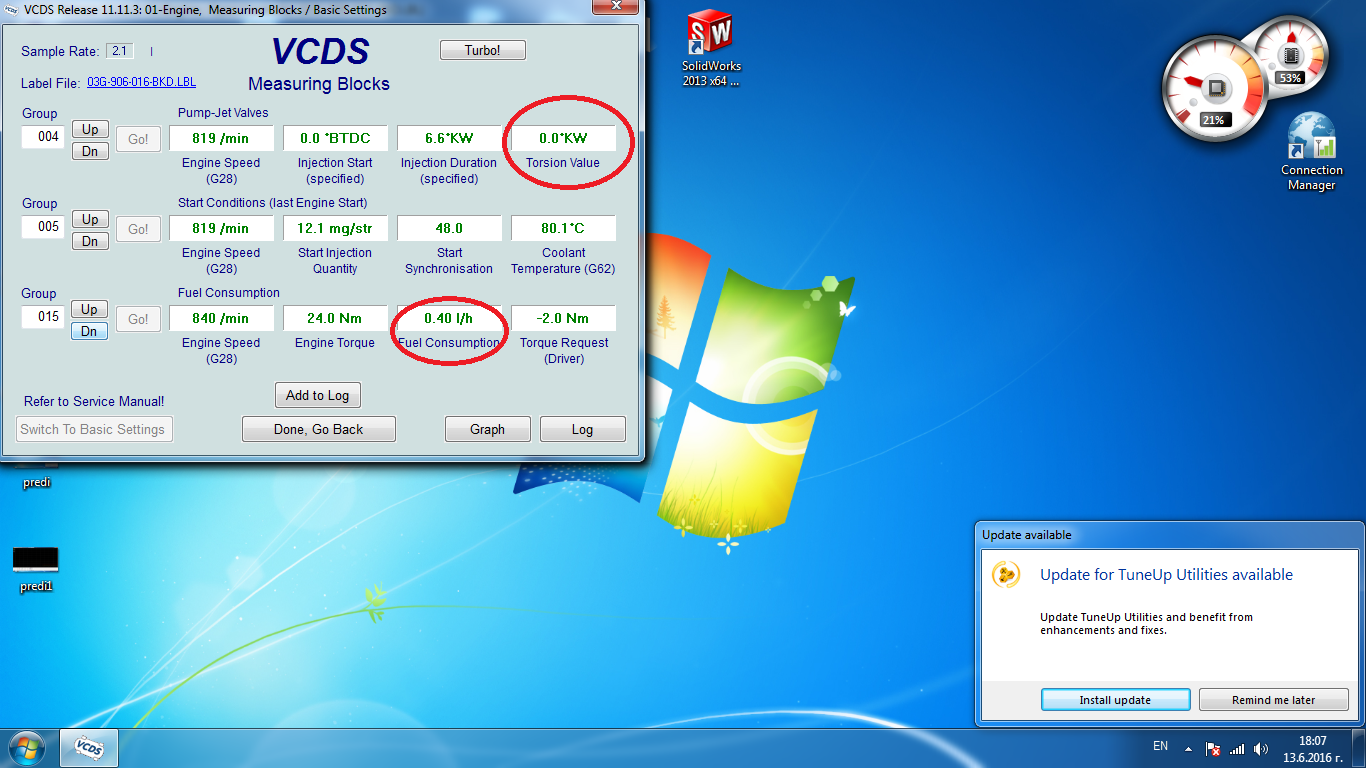Click Done, Go Back button
1366x768 pixels.
(x=318, y=429)
